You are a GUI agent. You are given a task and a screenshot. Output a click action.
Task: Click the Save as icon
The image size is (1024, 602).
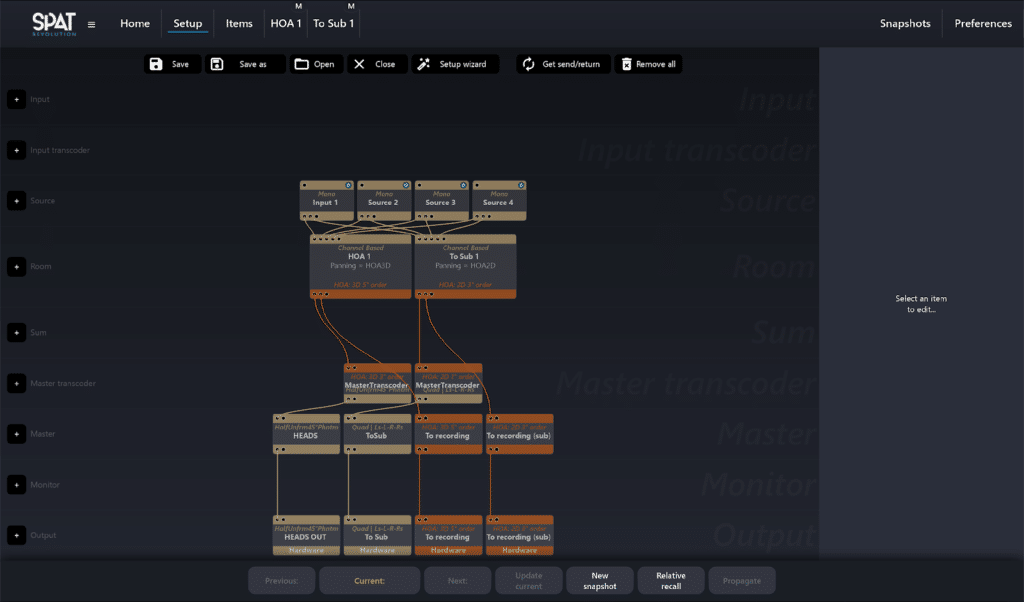(217, 64)
